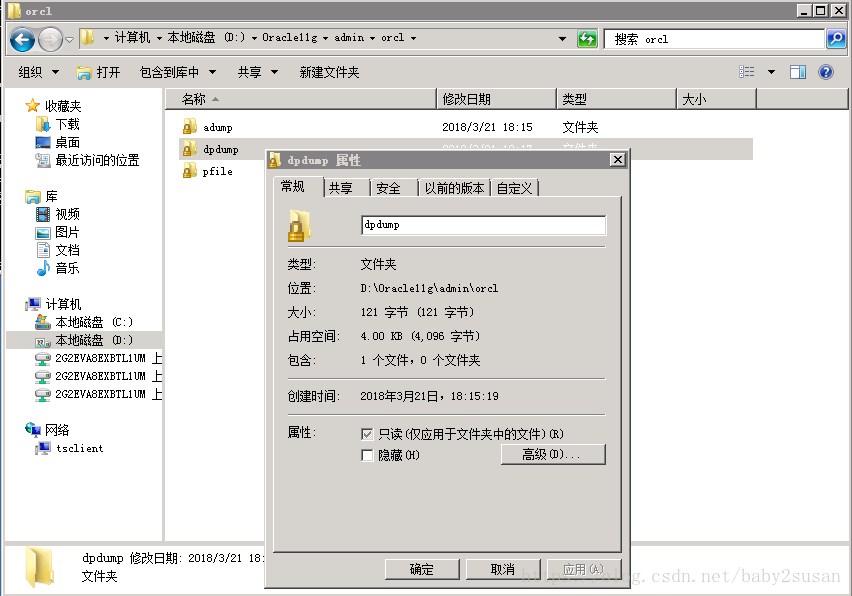Select the adump folder icon
Image resolution: width=852 pixels, height=596 pixels.
(190, 127)
